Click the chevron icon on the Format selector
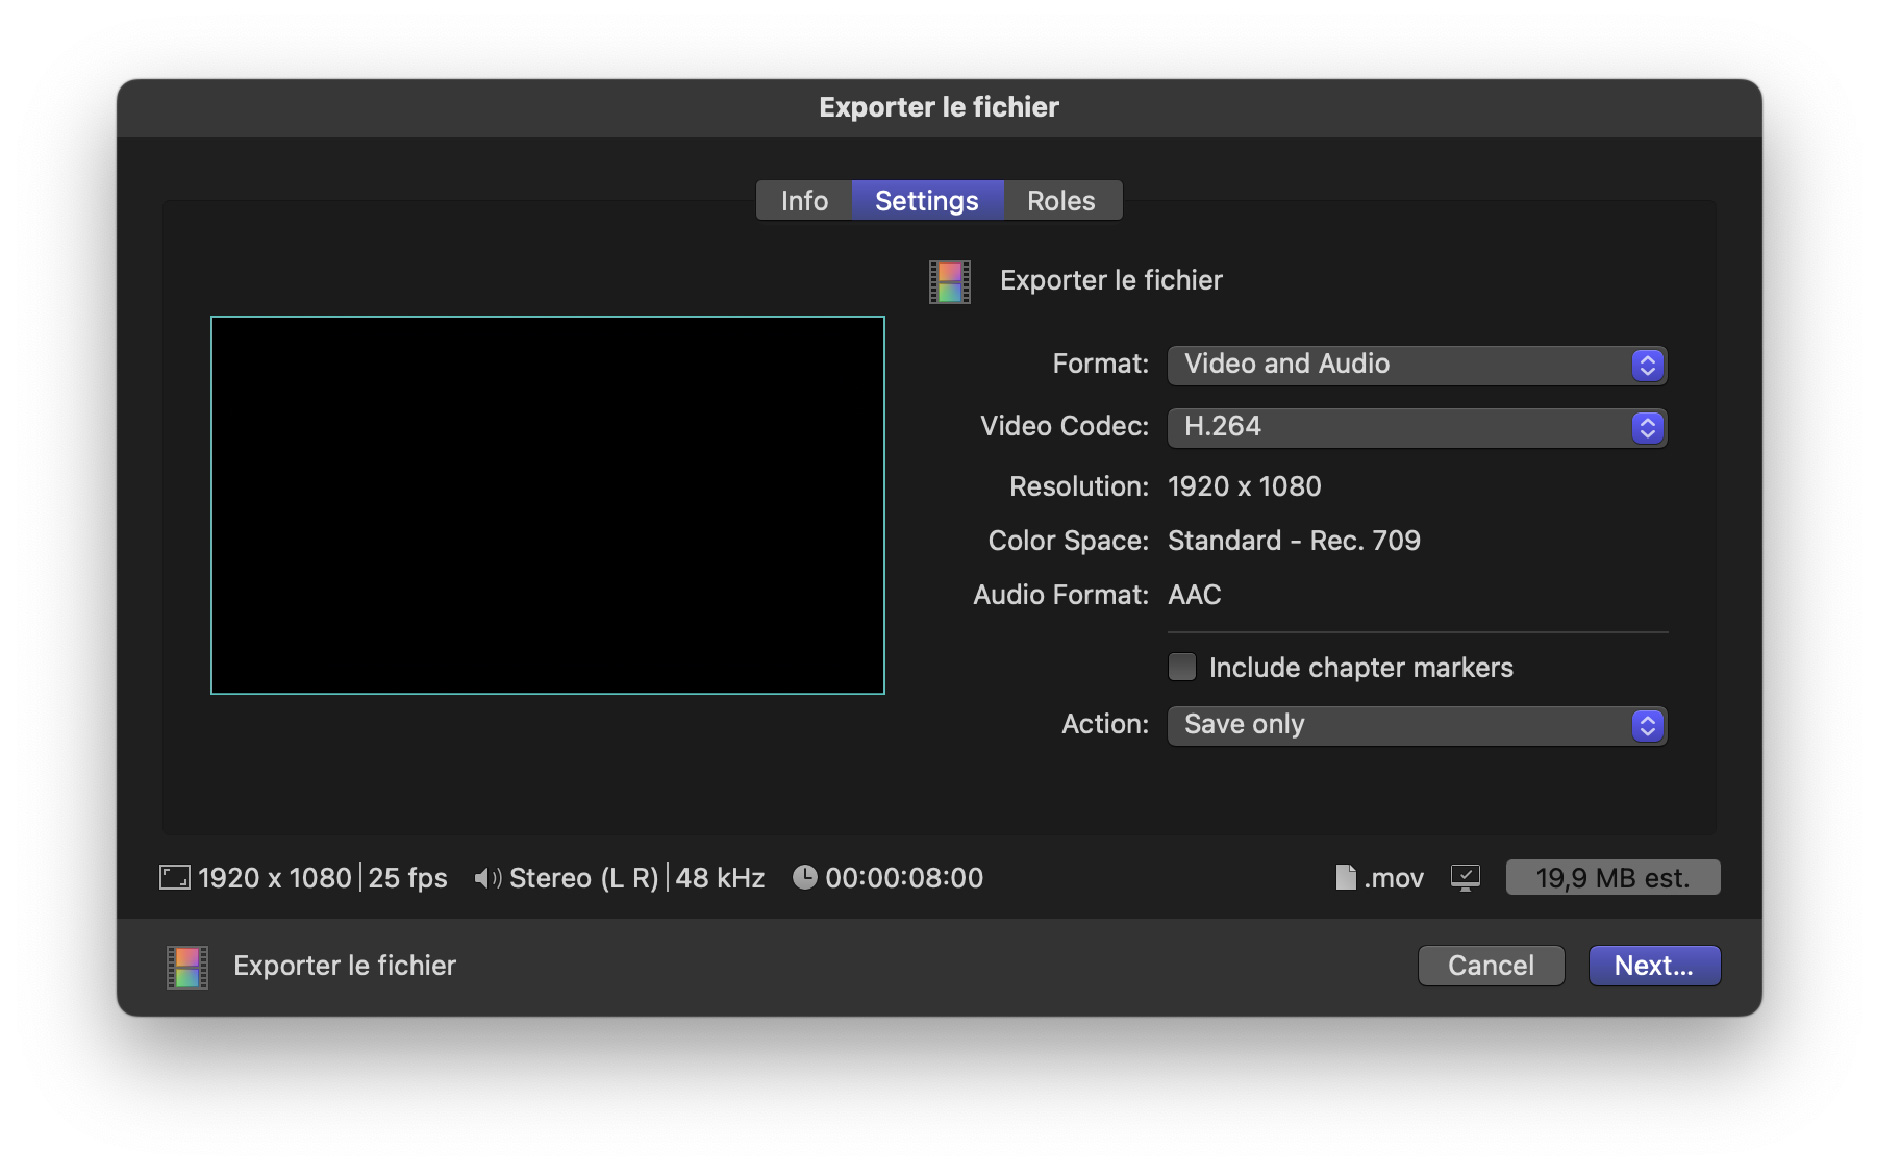Image resolution: width=1879 pixels, height=1171 pixels. point(1646,365)
